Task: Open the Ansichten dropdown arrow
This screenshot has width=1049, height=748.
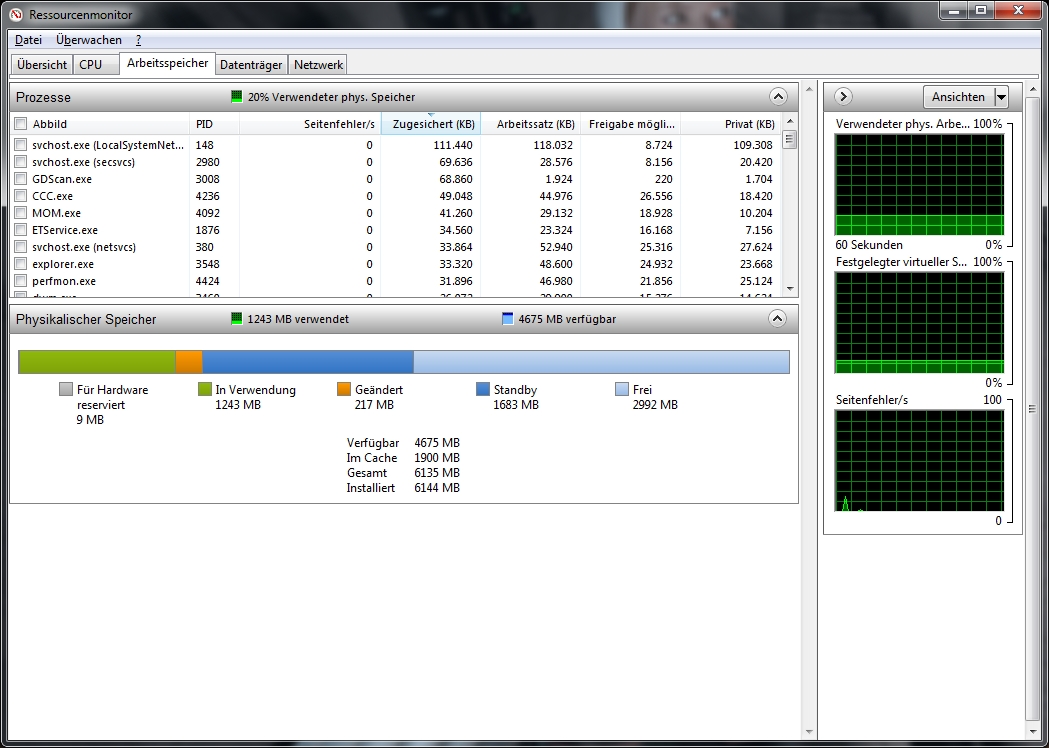Action: 1001,97
